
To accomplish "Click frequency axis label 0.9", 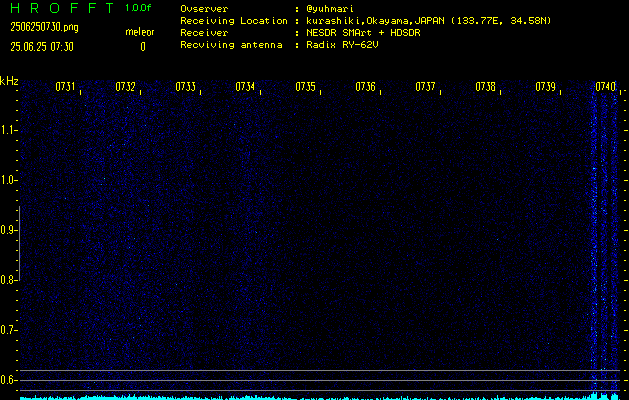I will click(x=8, y=230).
